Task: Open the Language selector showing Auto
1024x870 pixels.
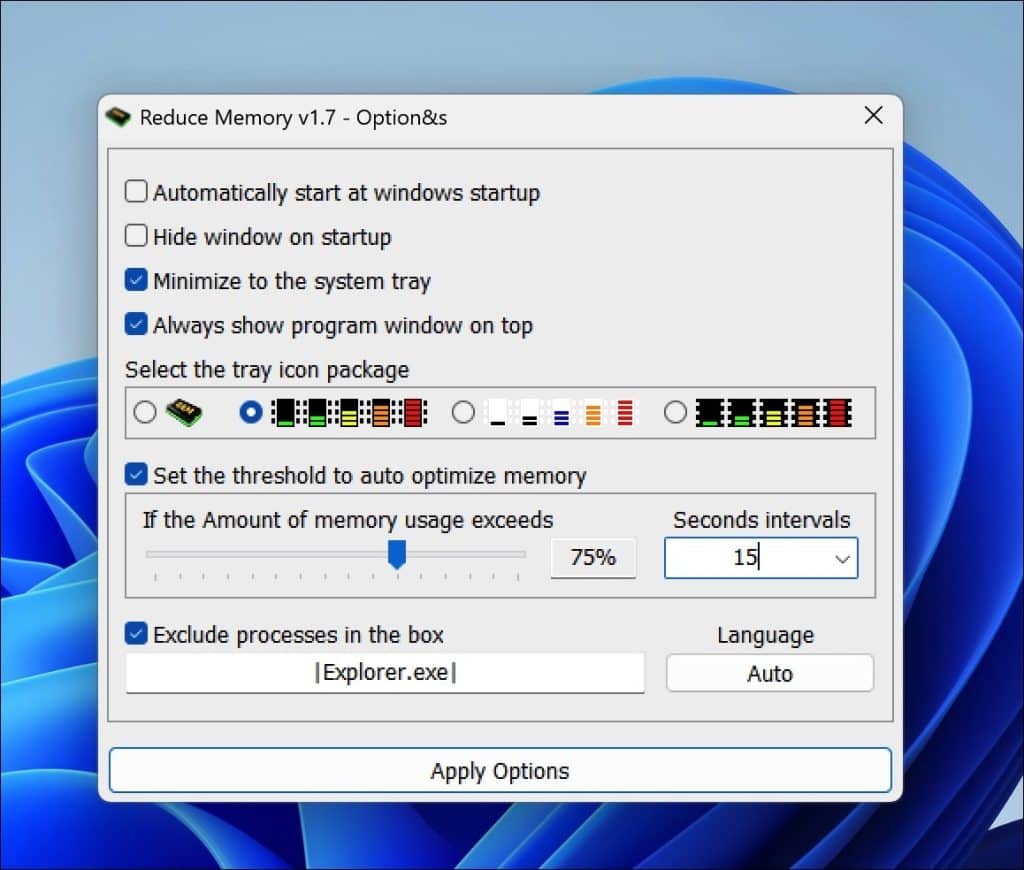Action: point(770,673)
